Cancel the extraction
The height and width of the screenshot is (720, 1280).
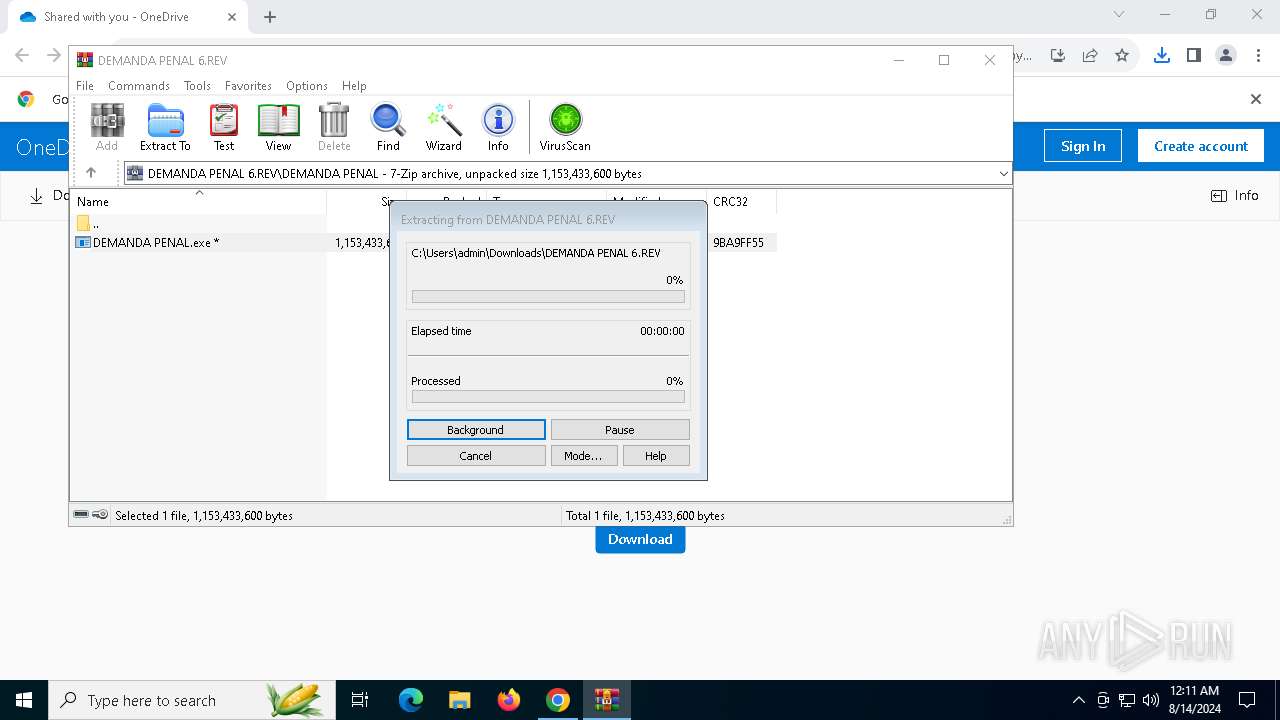coord(476,456)
